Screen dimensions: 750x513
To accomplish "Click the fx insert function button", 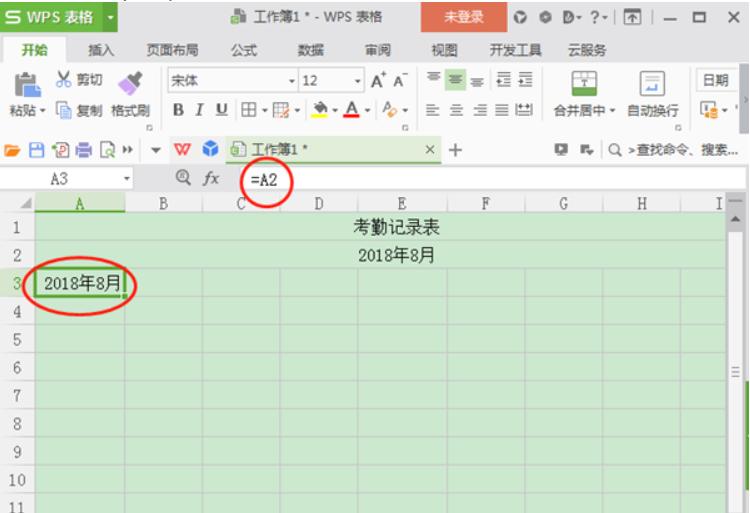I will point(210,178).
